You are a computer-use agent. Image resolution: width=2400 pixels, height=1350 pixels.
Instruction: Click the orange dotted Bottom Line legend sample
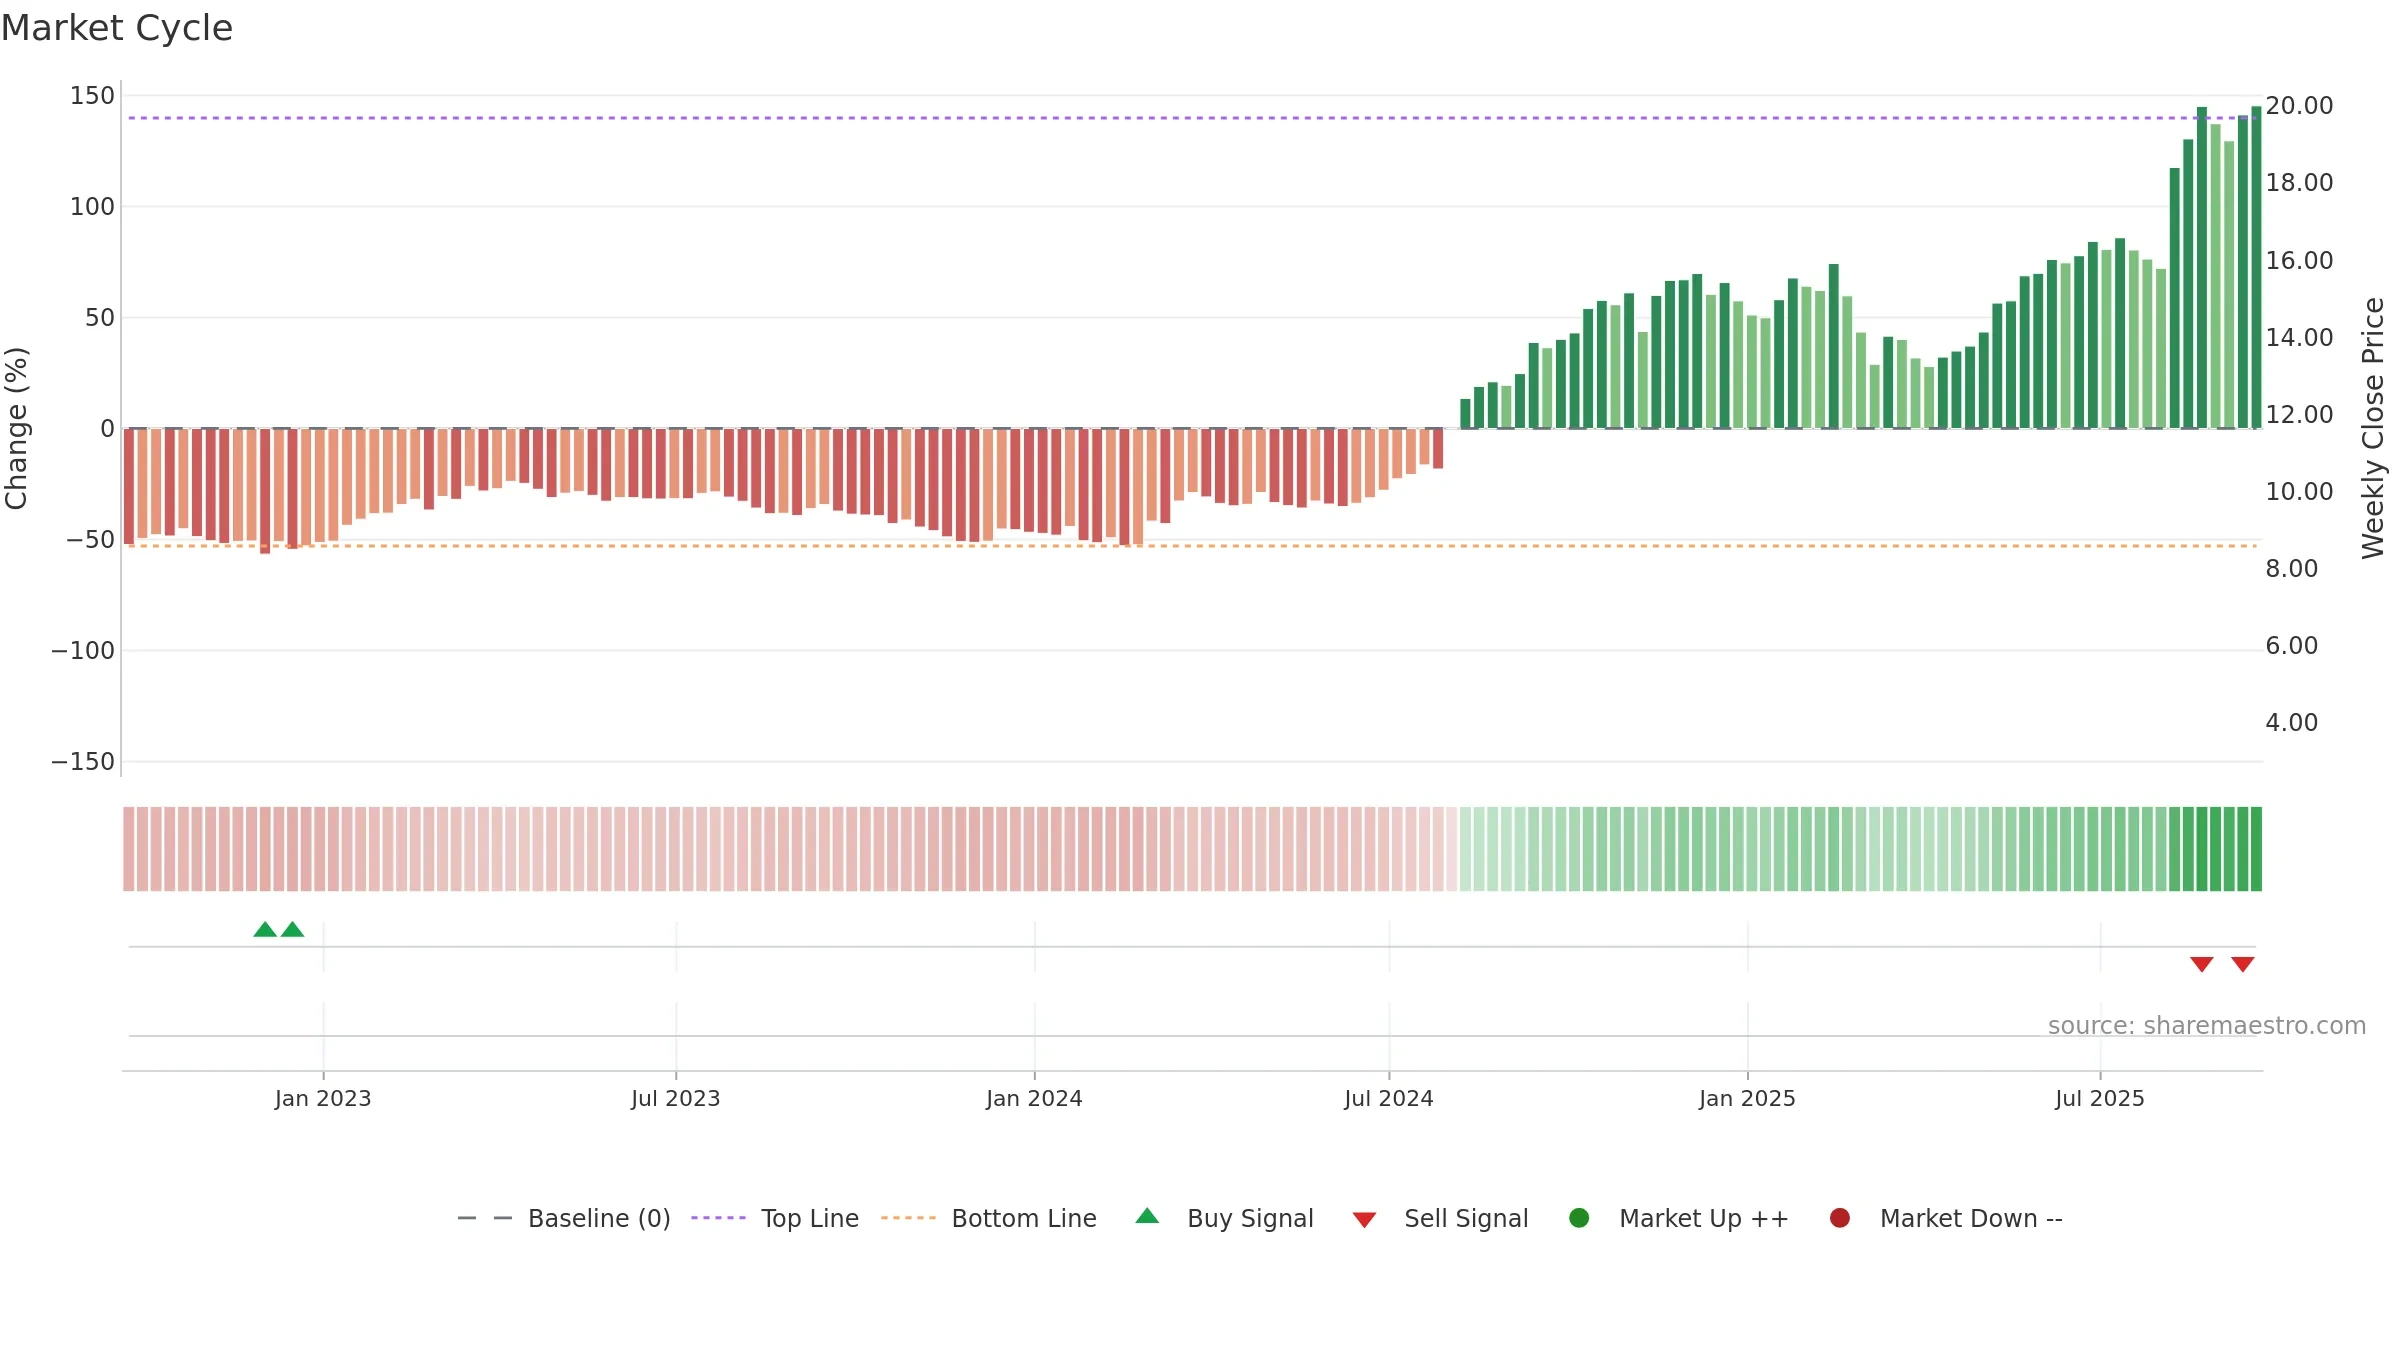[908, 1218]
